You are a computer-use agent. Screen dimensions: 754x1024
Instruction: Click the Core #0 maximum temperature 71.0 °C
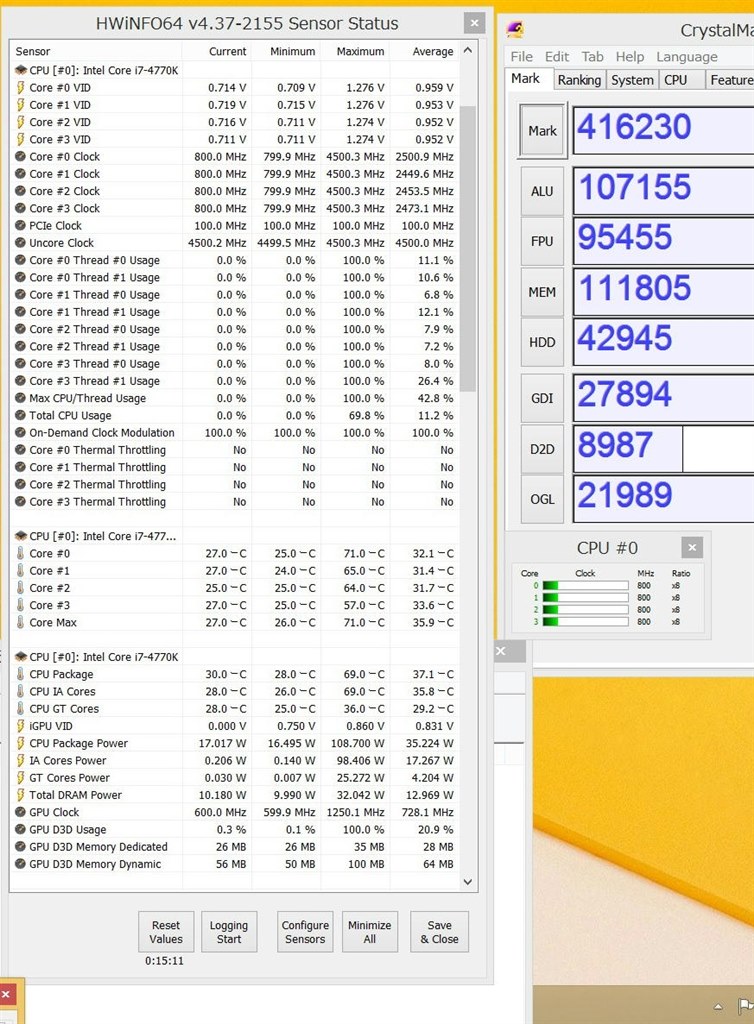pyautogui.click(x=364, y=553)
